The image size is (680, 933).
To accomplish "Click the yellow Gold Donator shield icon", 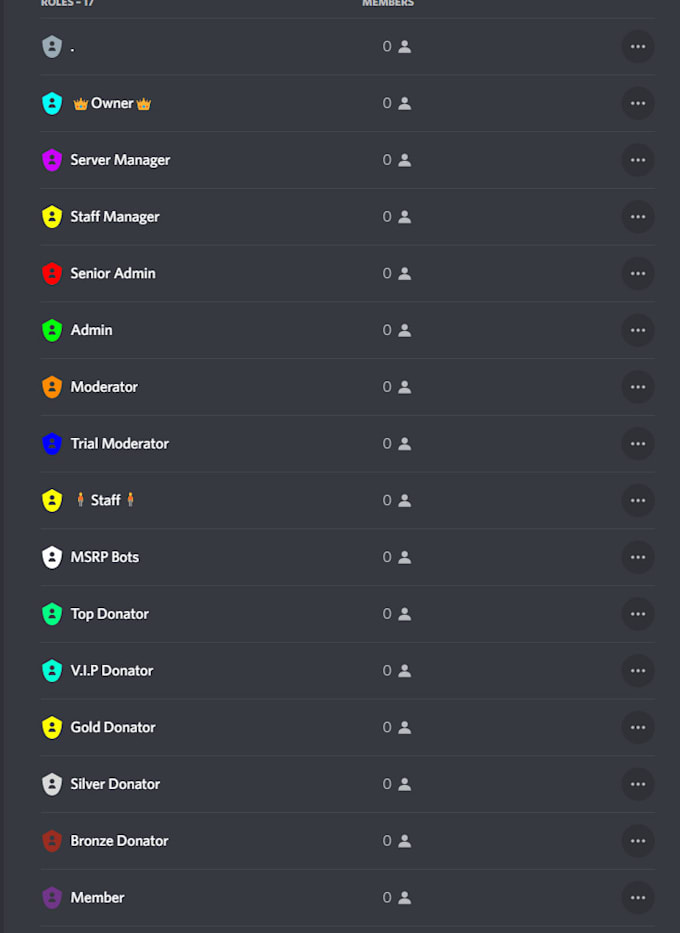I will pos(51,727).
